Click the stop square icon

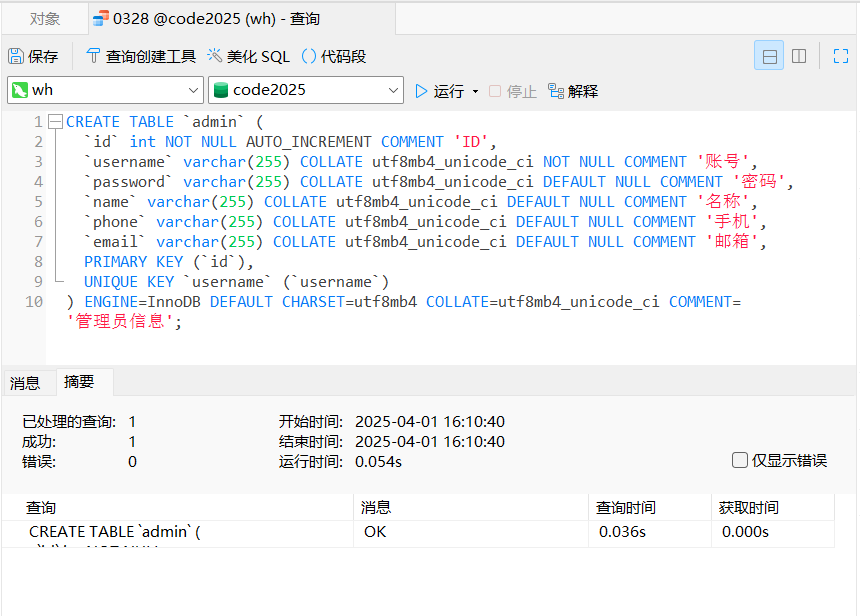[x=495, y=91]
